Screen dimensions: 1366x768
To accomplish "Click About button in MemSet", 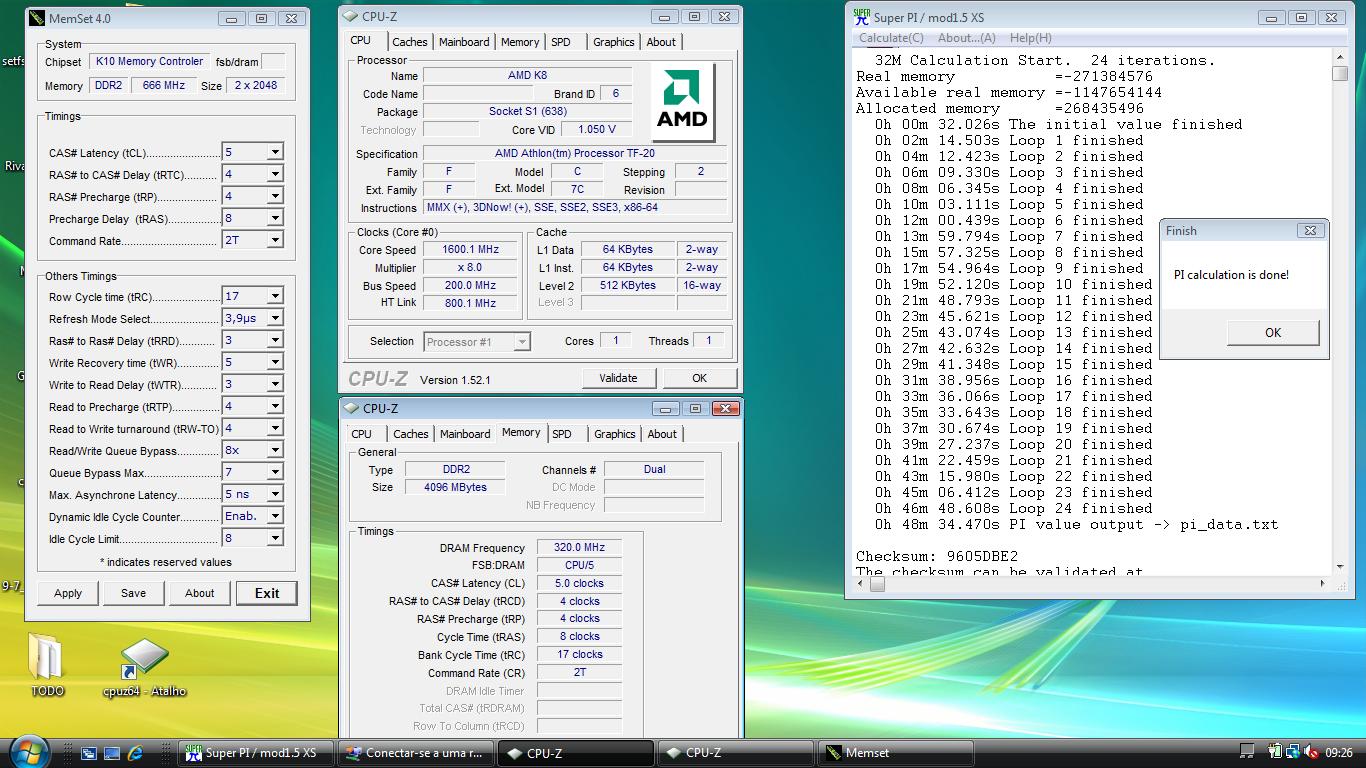I will pos(200,593).
